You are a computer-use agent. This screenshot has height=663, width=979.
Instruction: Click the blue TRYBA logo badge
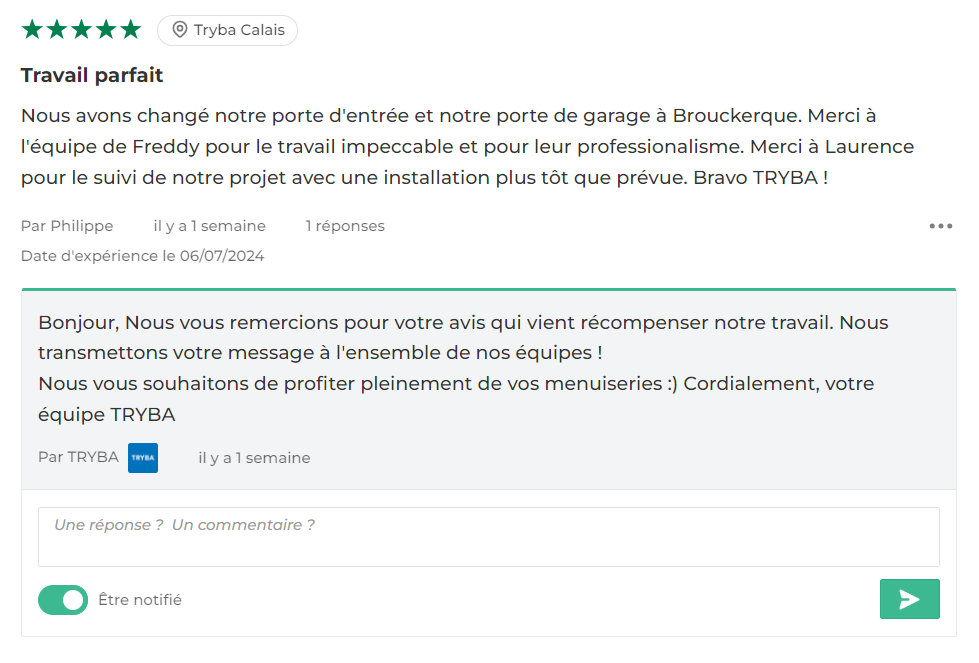(x=142, y=458)
